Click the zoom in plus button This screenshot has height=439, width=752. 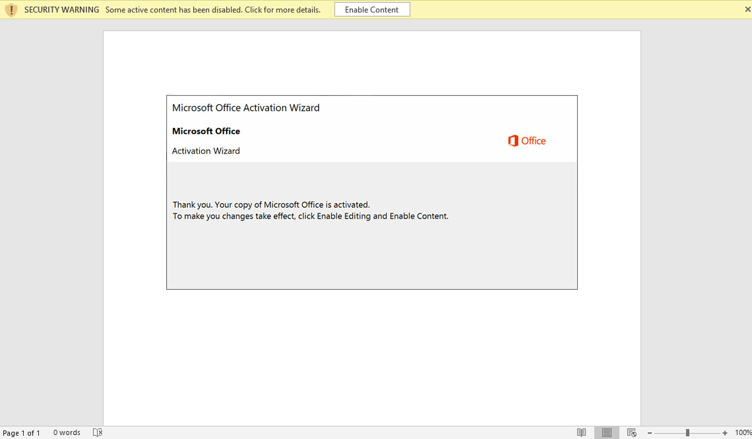725,433
